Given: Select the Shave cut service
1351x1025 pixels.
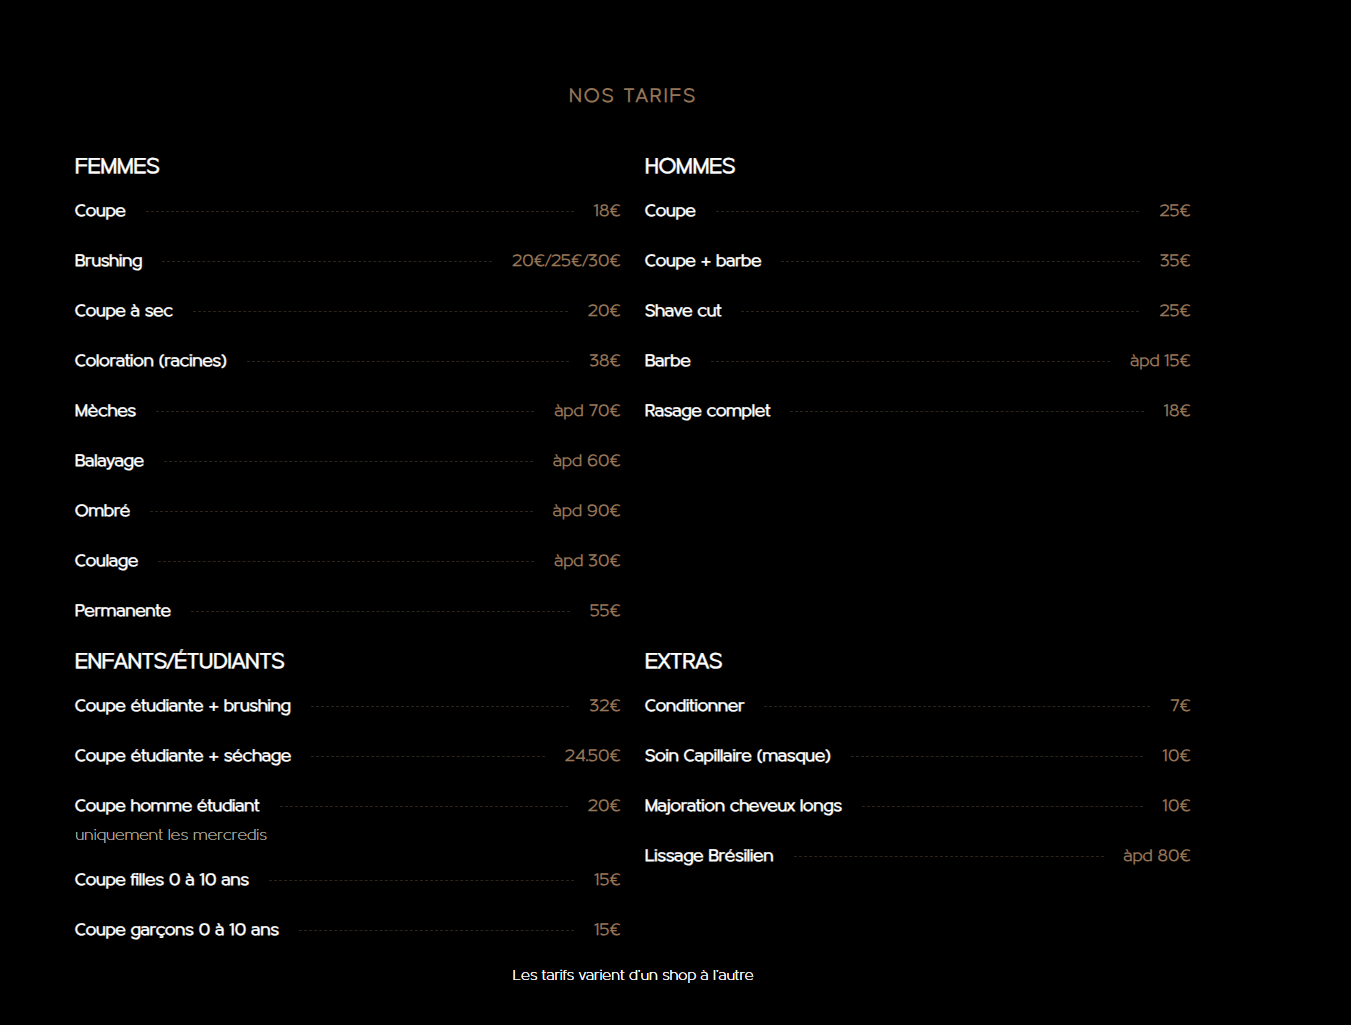Looking at the screenshot, I should [682, 311].
